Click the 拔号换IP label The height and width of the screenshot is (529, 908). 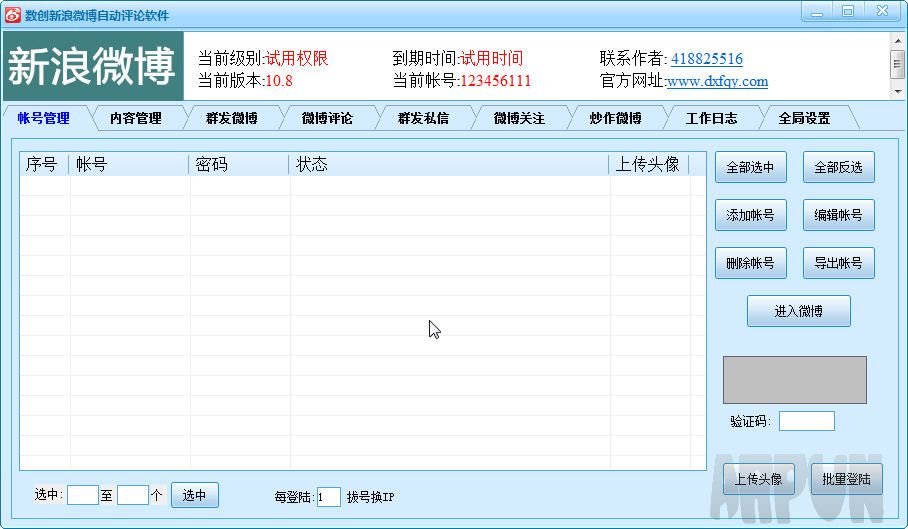pos(371,497)
